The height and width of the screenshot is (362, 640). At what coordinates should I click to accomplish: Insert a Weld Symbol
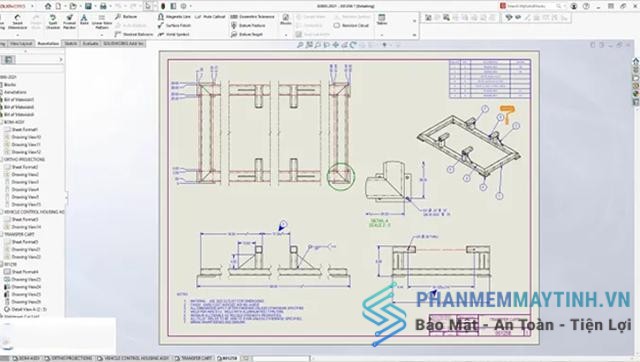173,34
